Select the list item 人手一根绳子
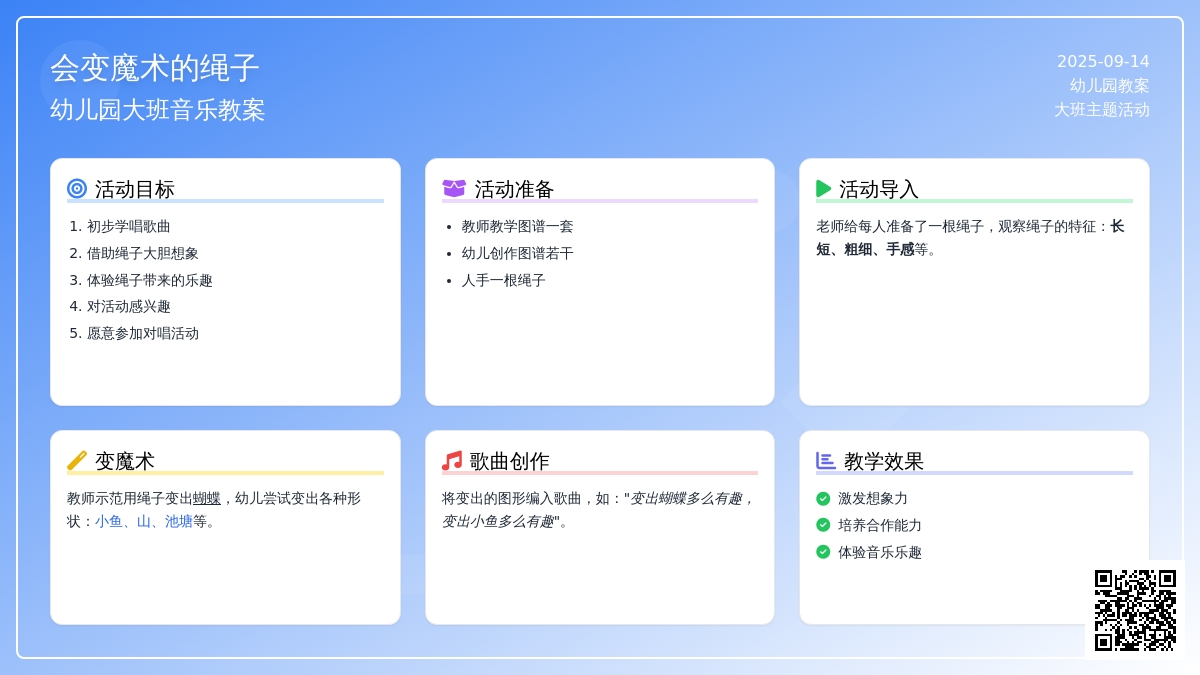 tap(504, 281)
